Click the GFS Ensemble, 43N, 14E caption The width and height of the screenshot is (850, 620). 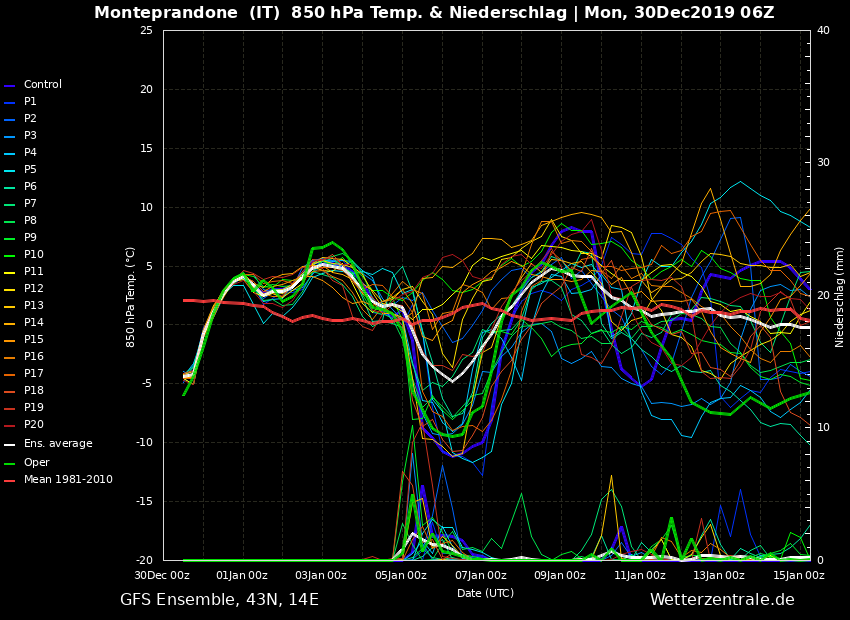[219, 600]
